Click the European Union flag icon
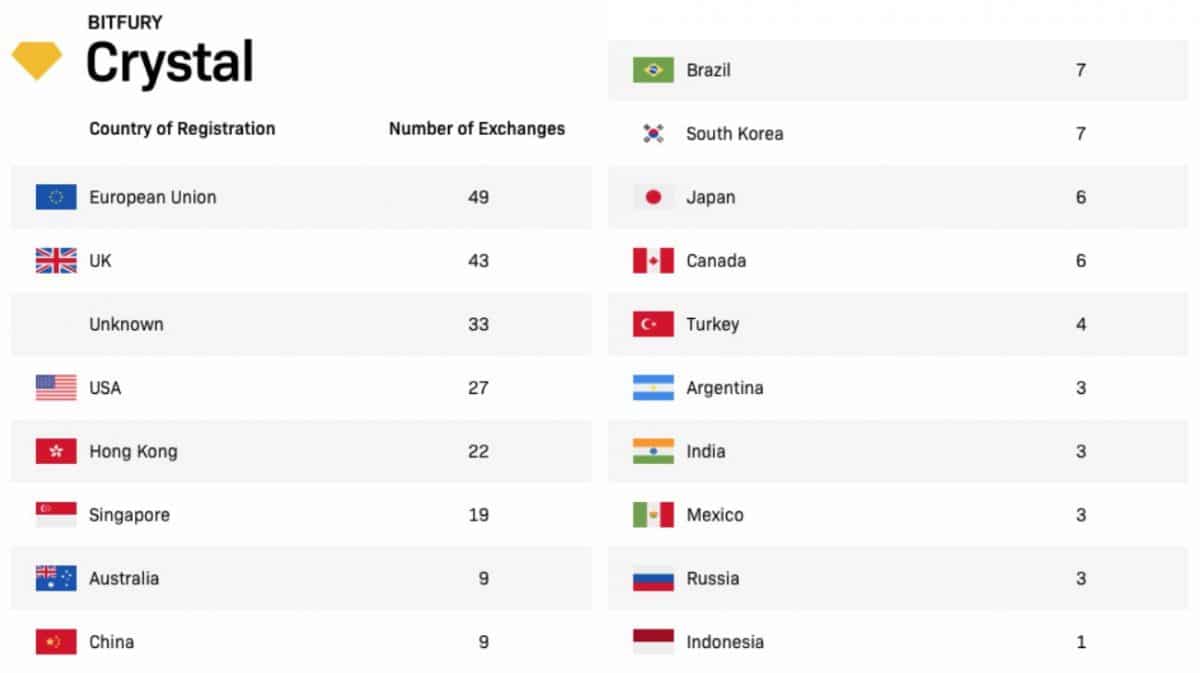 [x=56, y=197]
